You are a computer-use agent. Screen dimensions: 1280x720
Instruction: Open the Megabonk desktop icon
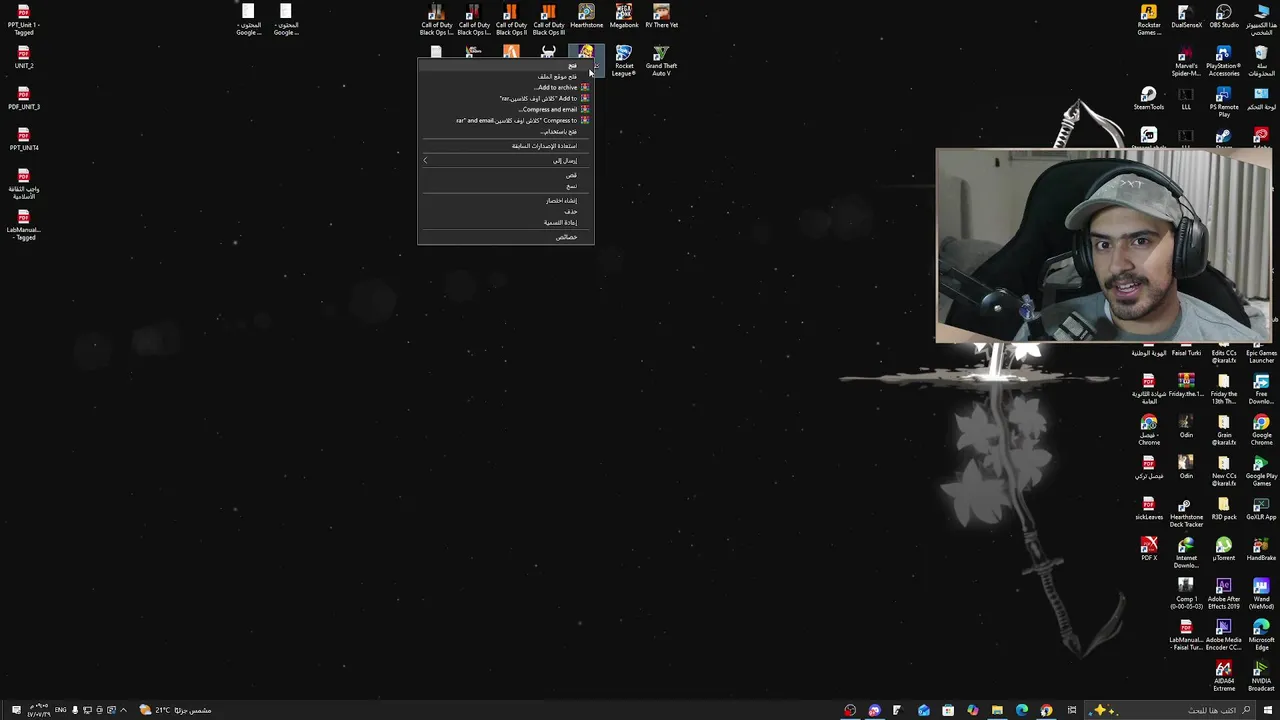[624, 17]
